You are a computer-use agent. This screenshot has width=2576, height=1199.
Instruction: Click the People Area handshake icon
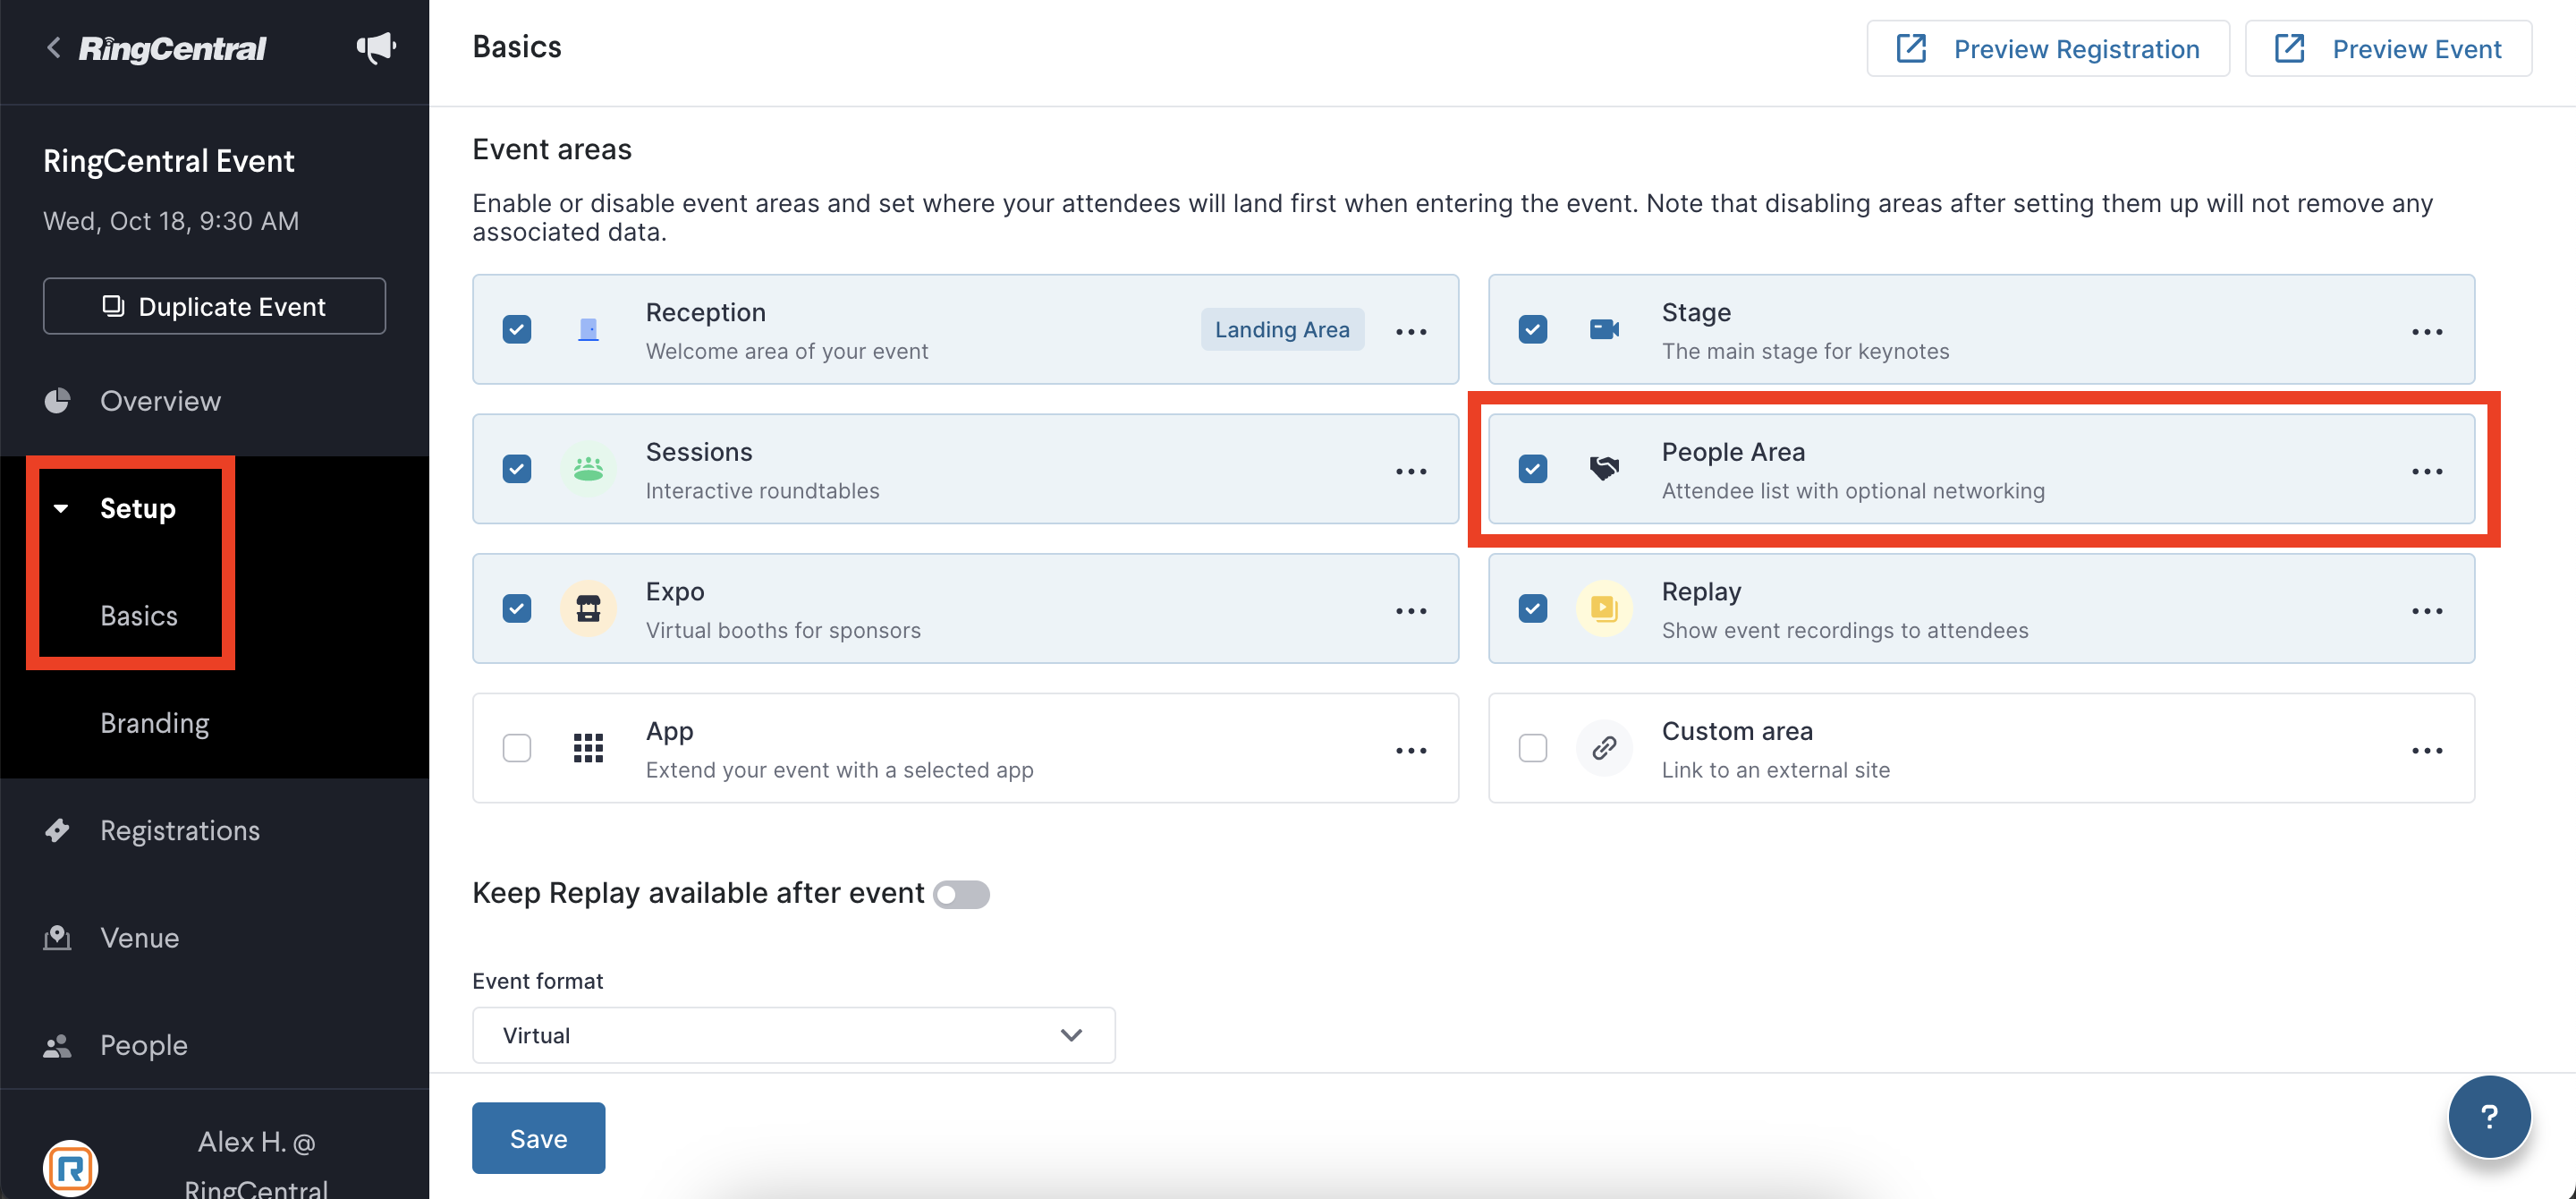(x=1604, y=468)
